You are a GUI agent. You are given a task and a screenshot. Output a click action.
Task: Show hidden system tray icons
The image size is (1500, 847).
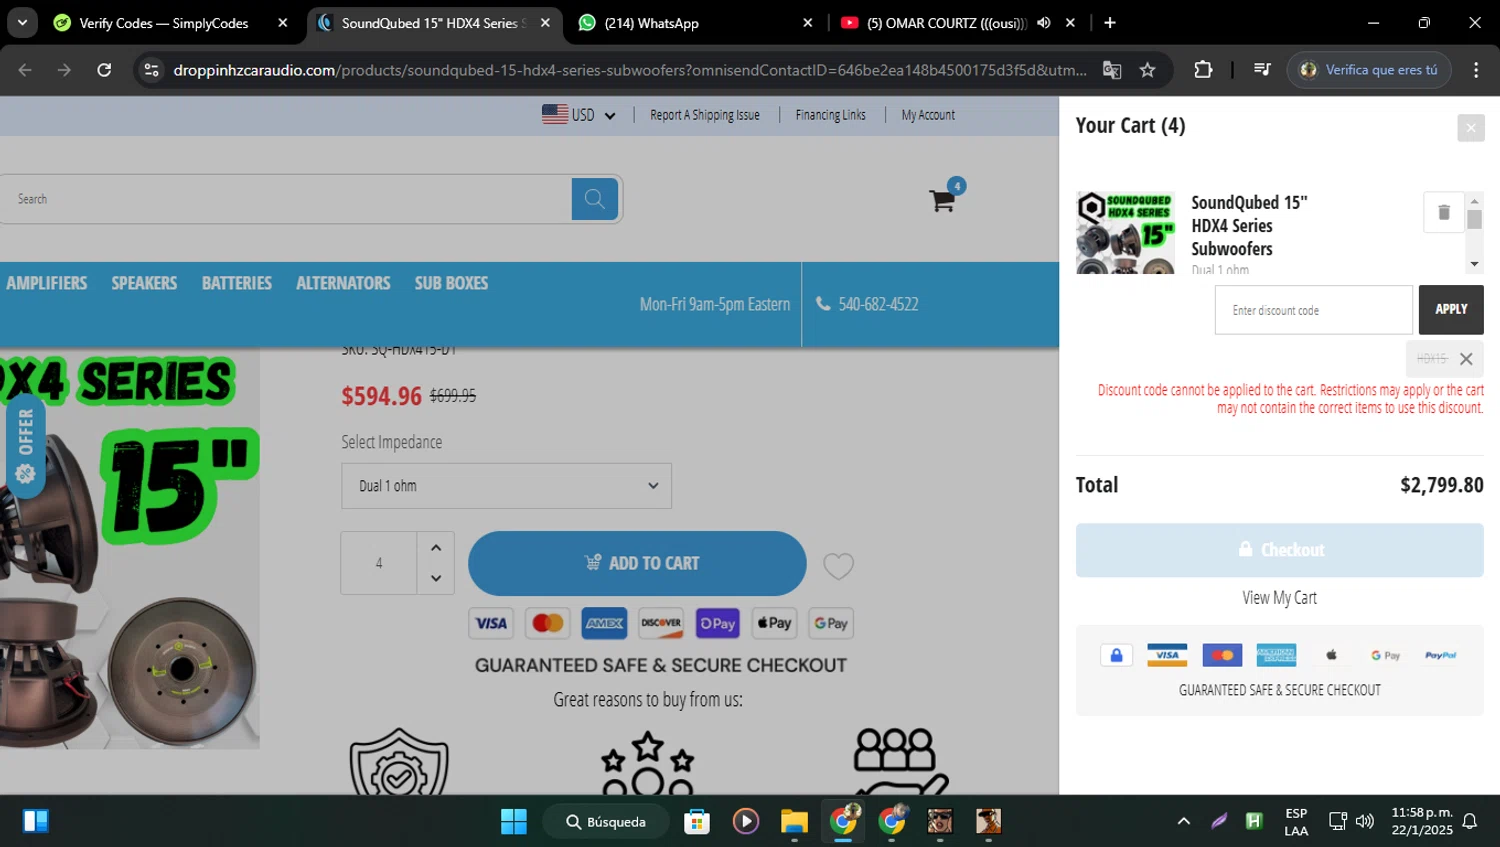coord(1184,822)
